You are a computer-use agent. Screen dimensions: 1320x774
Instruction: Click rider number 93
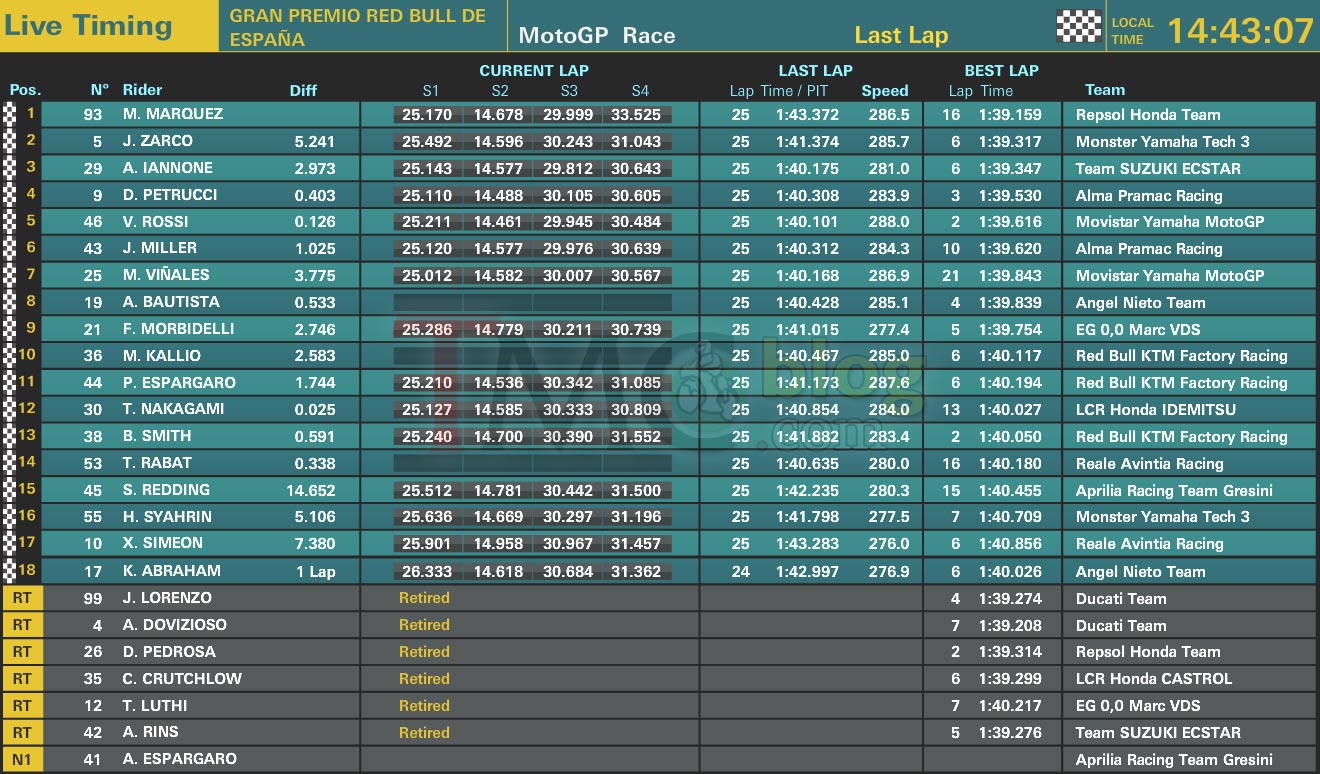93,114
